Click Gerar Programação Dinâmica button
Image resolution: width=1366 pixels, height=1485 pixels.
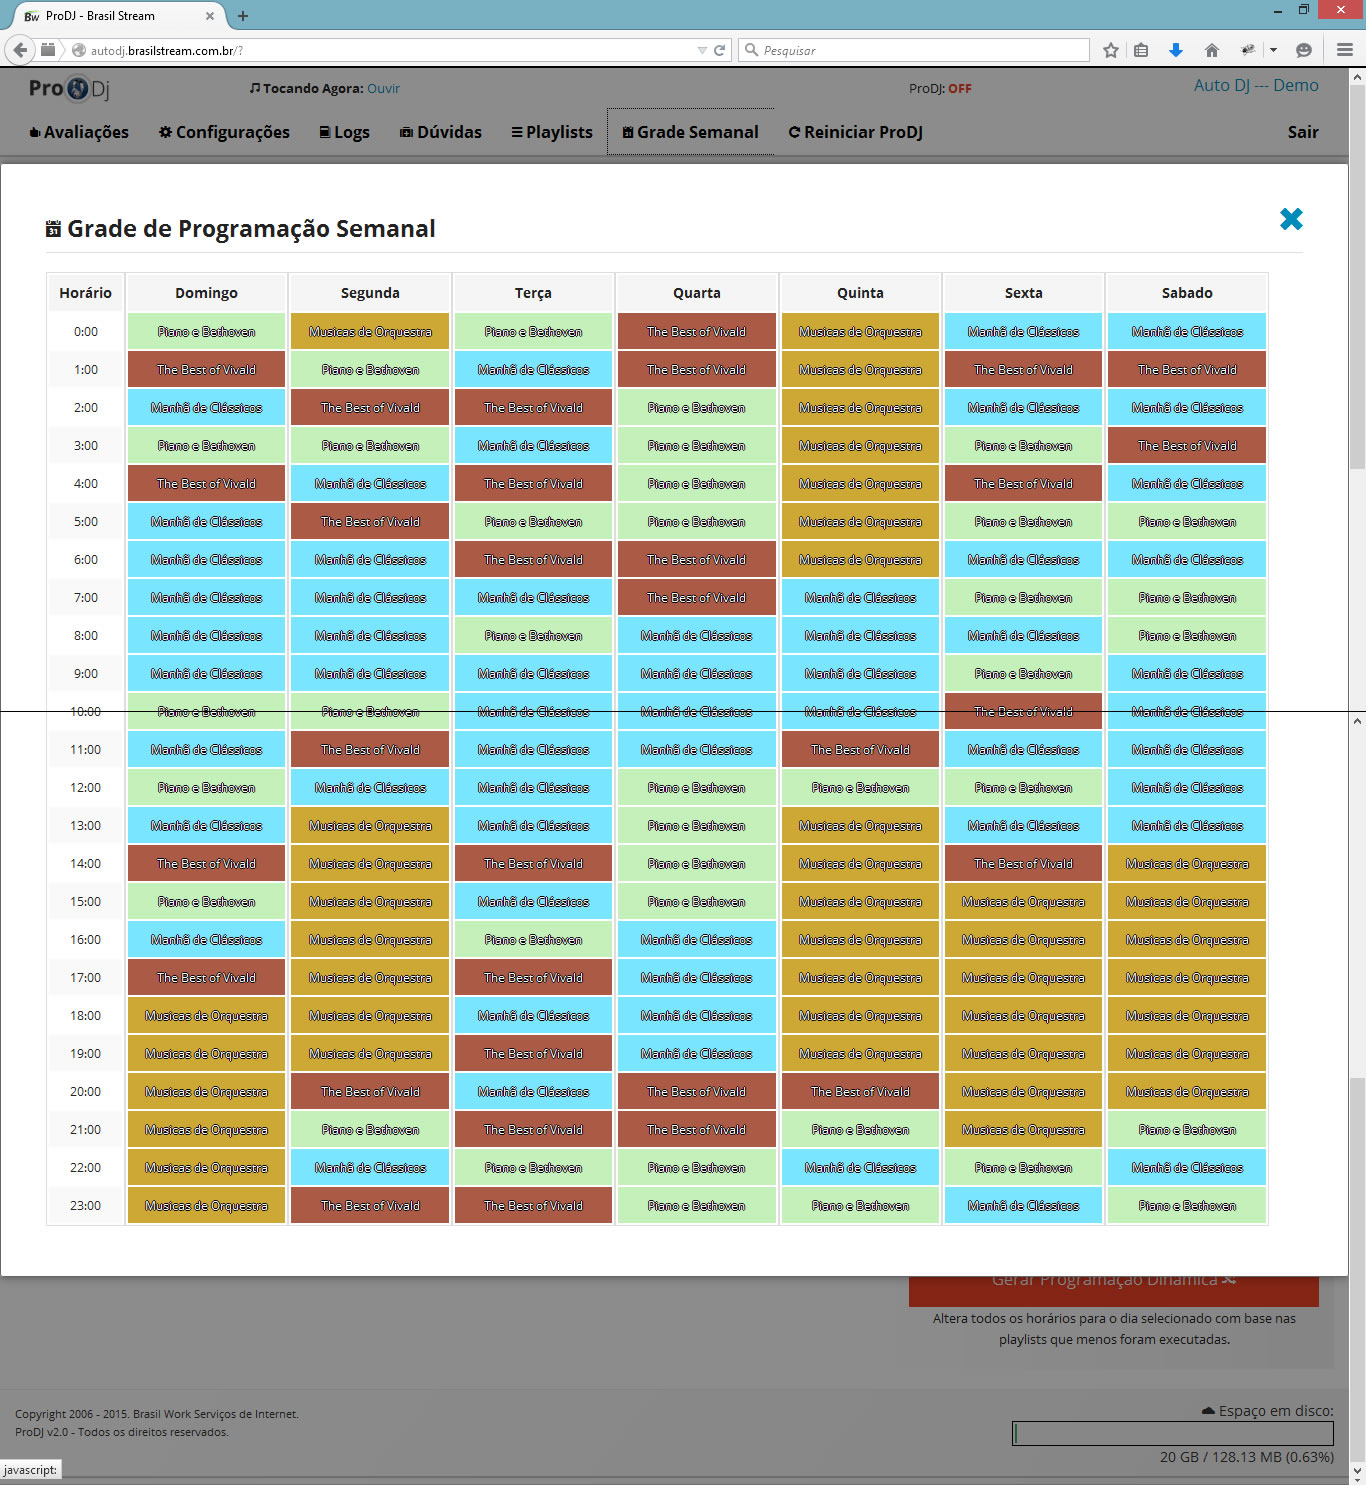[1114, 1290]
